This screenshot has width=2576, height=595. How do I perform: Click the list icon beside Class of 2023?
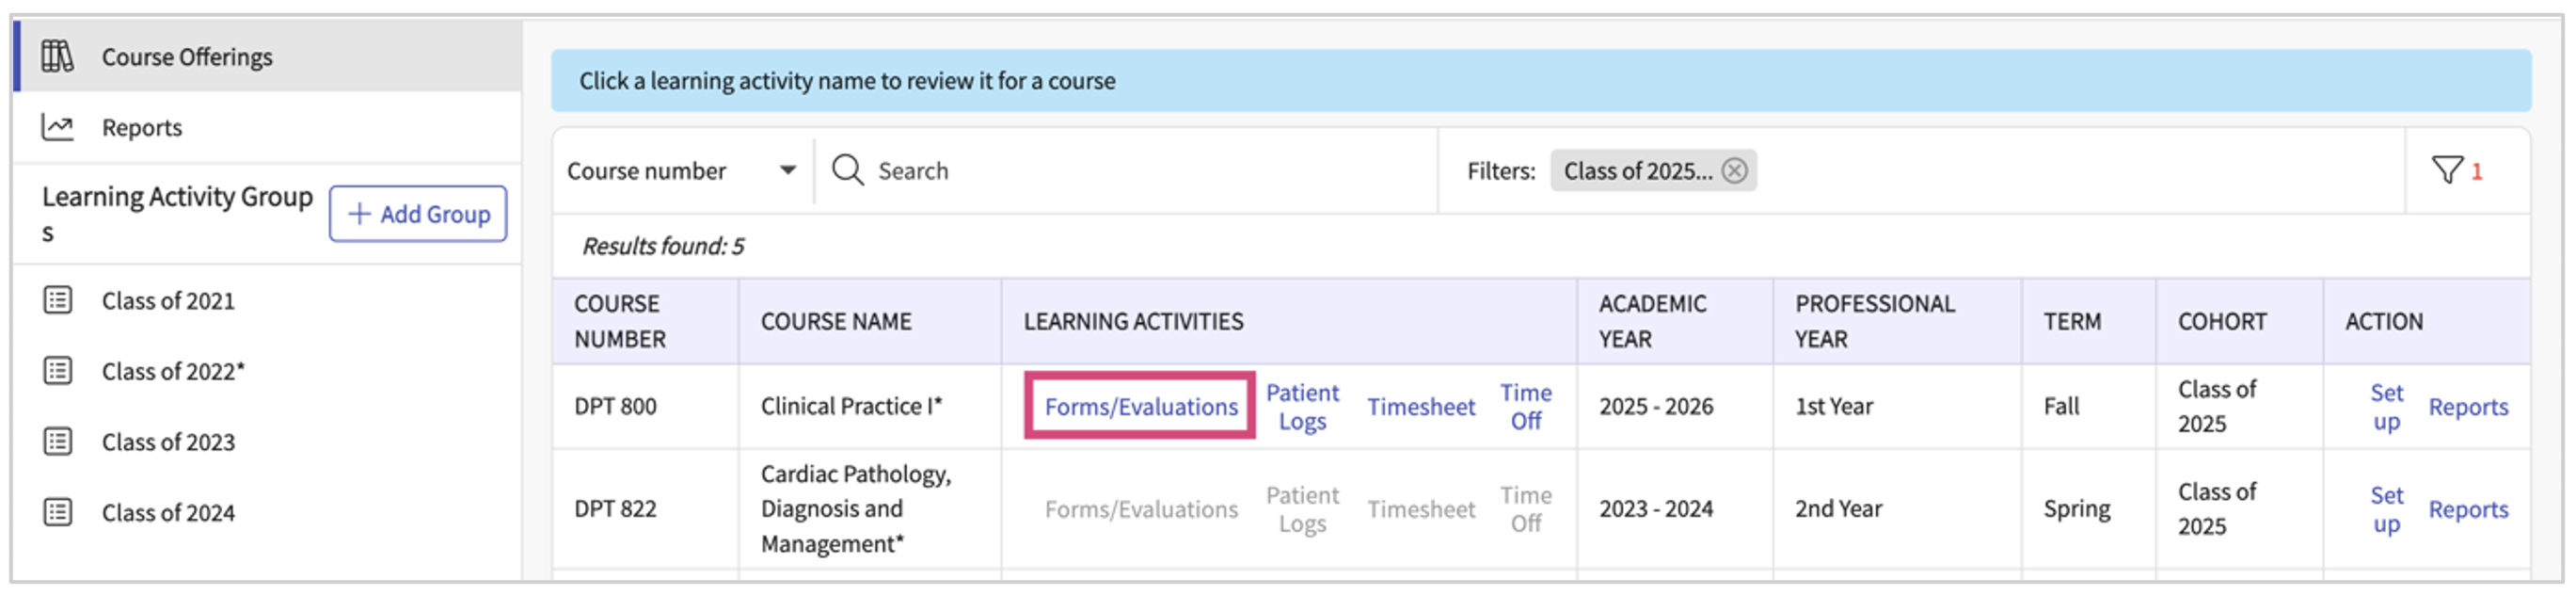pos(58,441)
